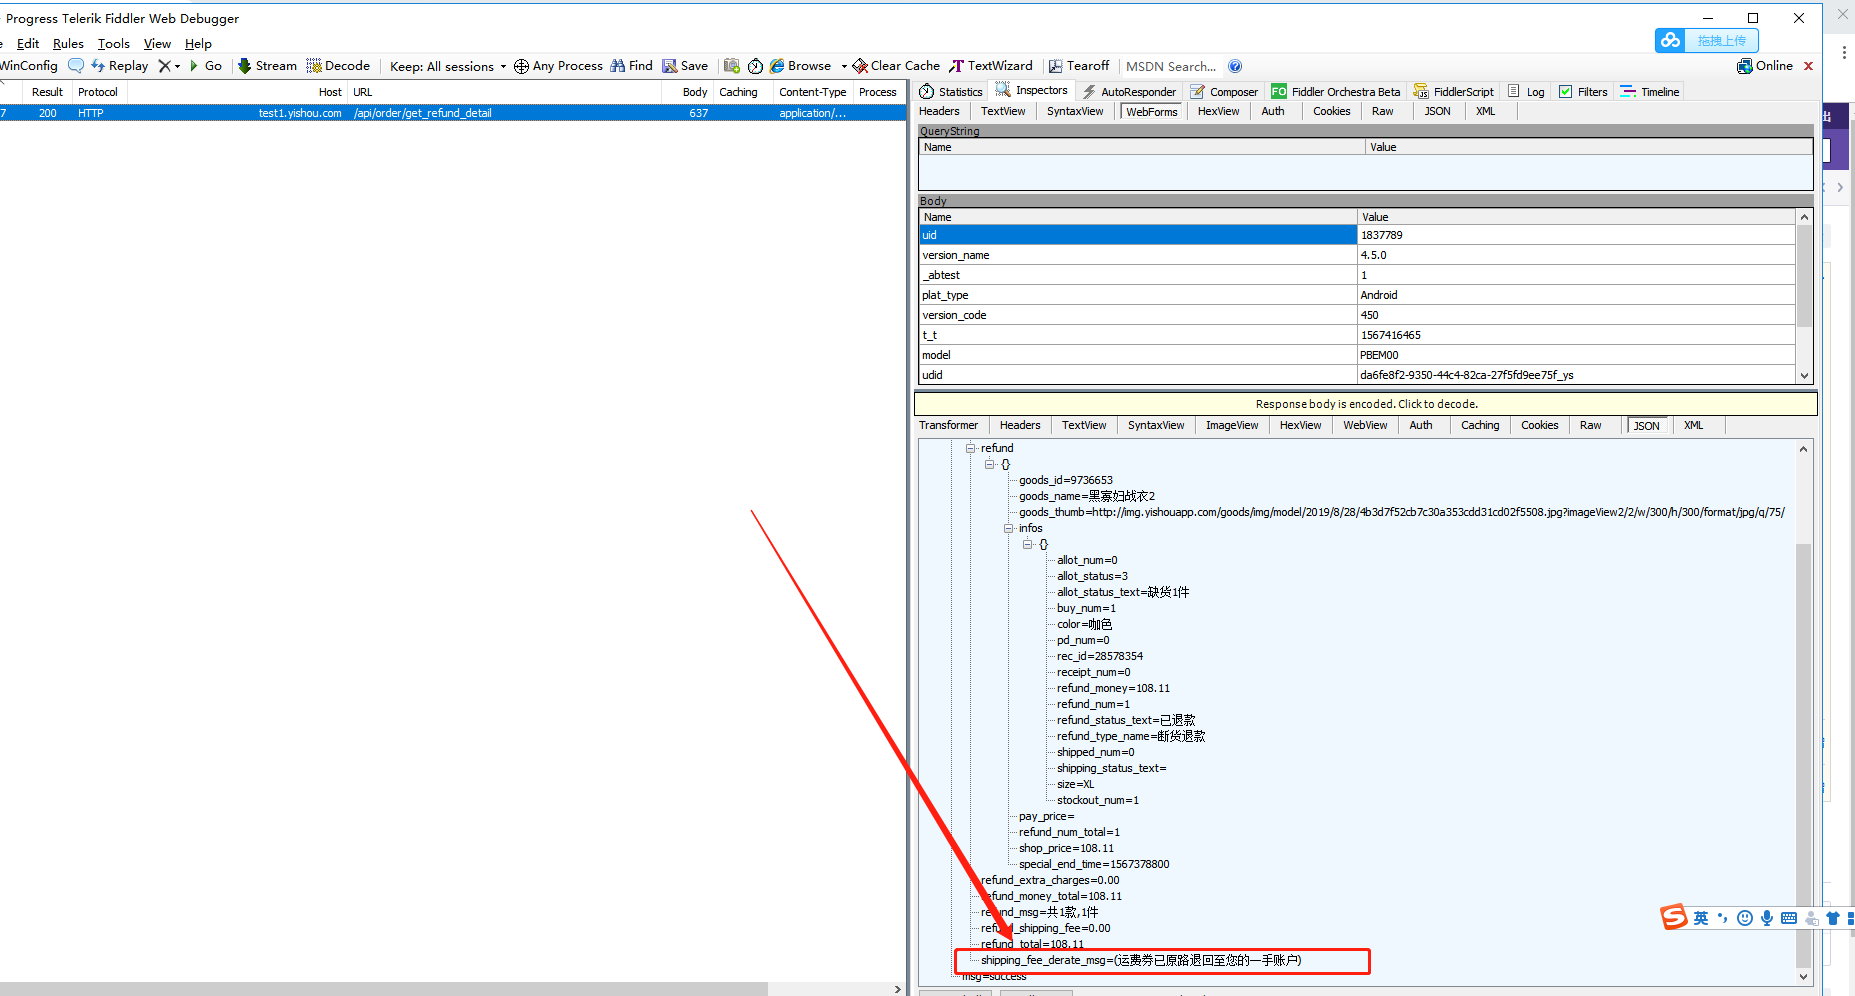The height and width of the screenshot is (996, 1855).
Task: Sort sessions by Body column
Action: (695, 92)
